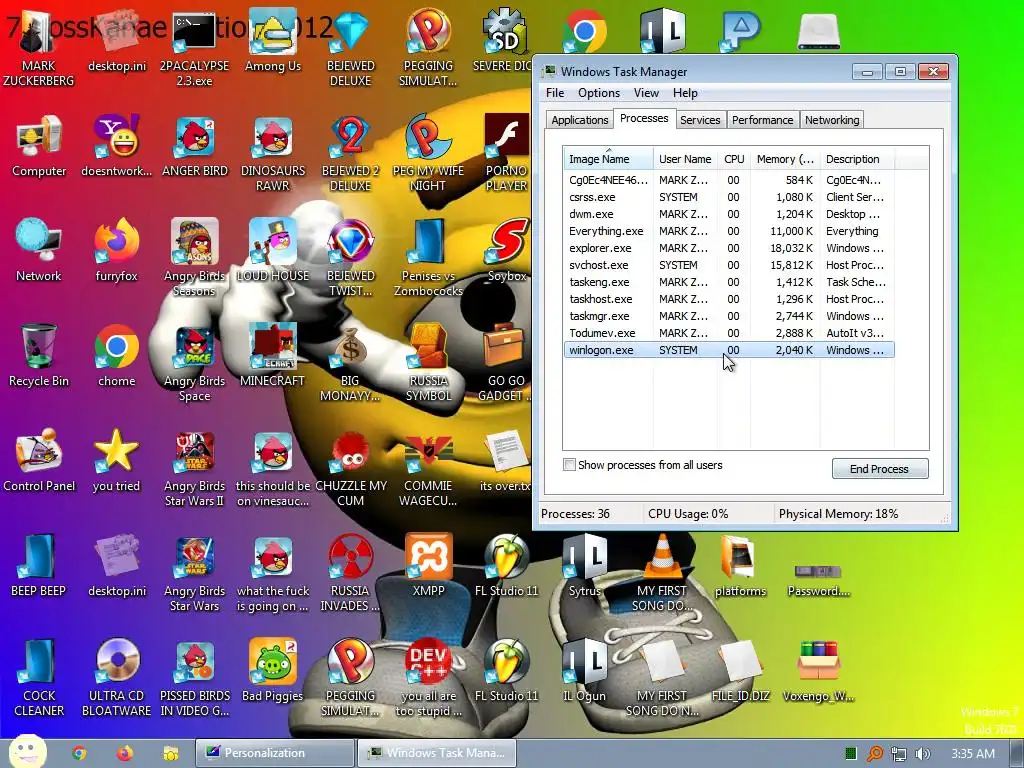Click the End Process button
The height and width of the screenshot is (768, 1024).
[x=879, y=469]
